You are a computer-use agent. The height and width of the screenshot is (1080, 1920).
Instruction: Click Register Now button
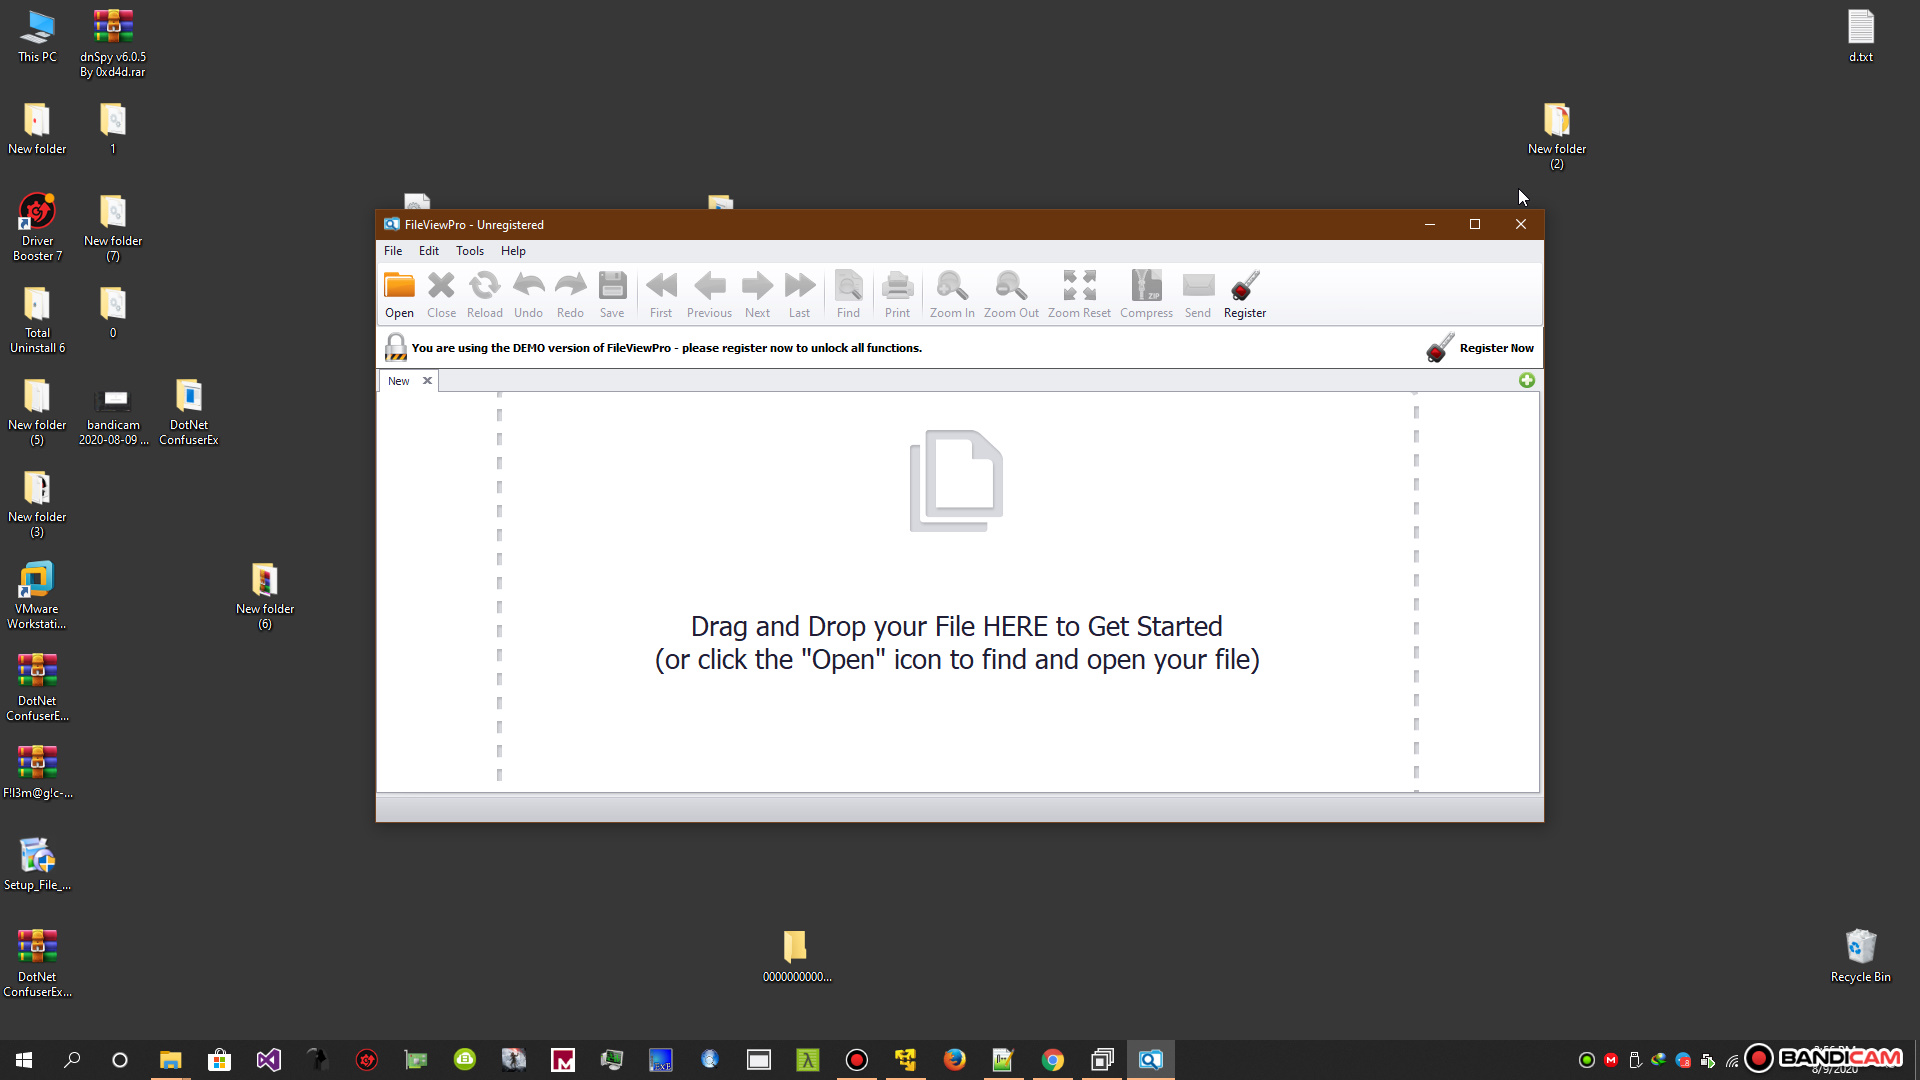click(x=1495, y=347)
